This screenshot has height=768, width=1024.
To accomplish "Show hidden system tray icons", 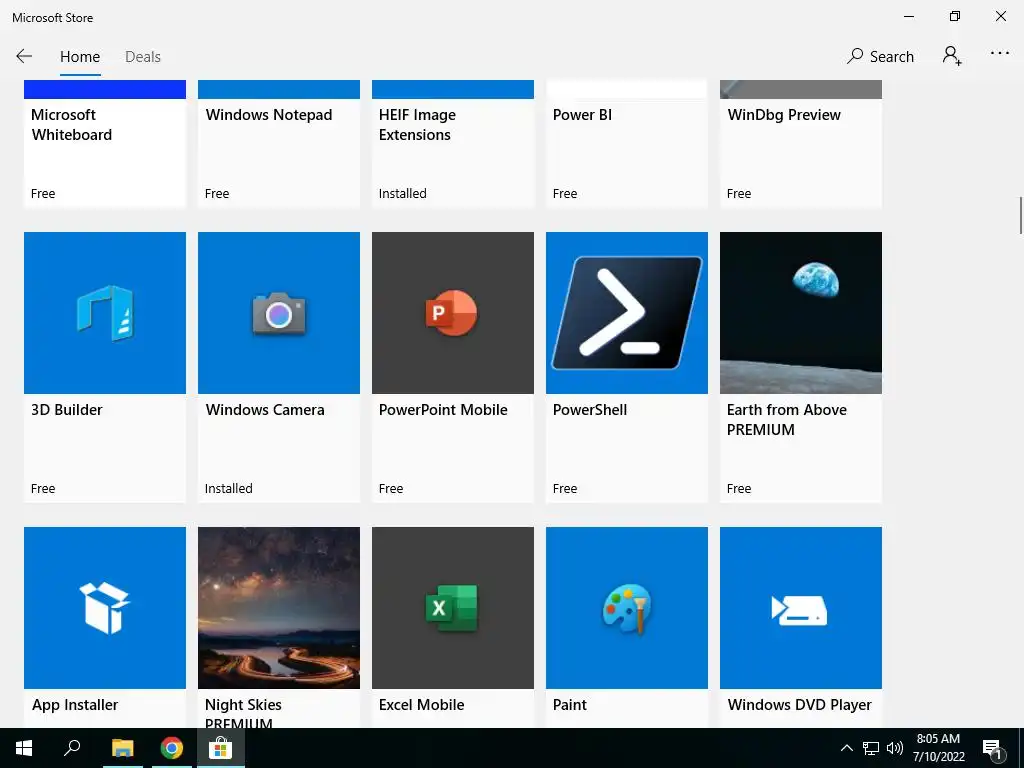I will click(846, 748).
